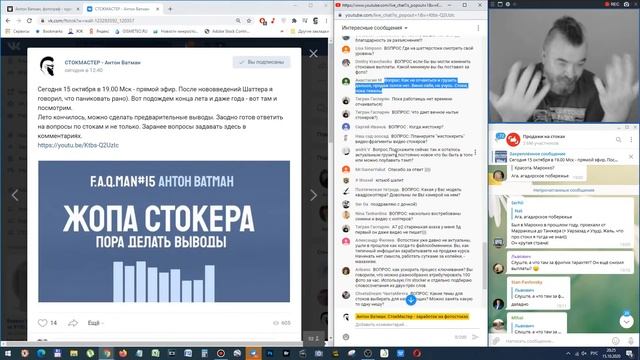
Task: Open the emoji picker in YouTube chat
Action: pyautogui.click(x=346, y=337)
